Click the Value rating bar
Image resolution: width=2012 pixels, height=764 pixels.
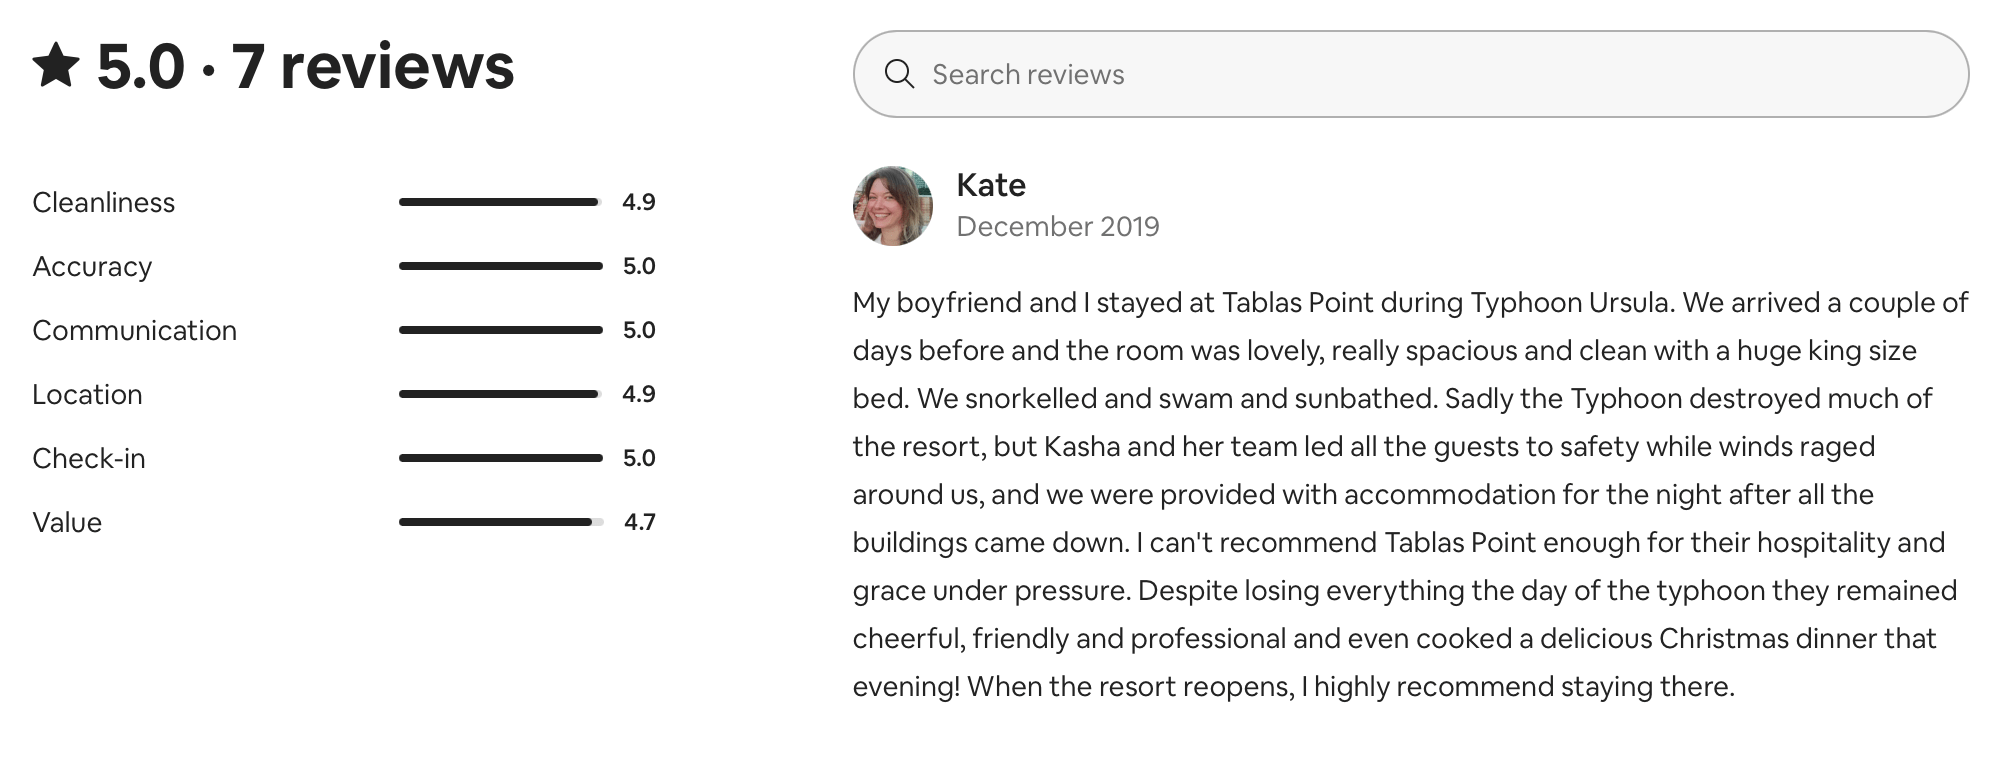click(x=500, y=522)
